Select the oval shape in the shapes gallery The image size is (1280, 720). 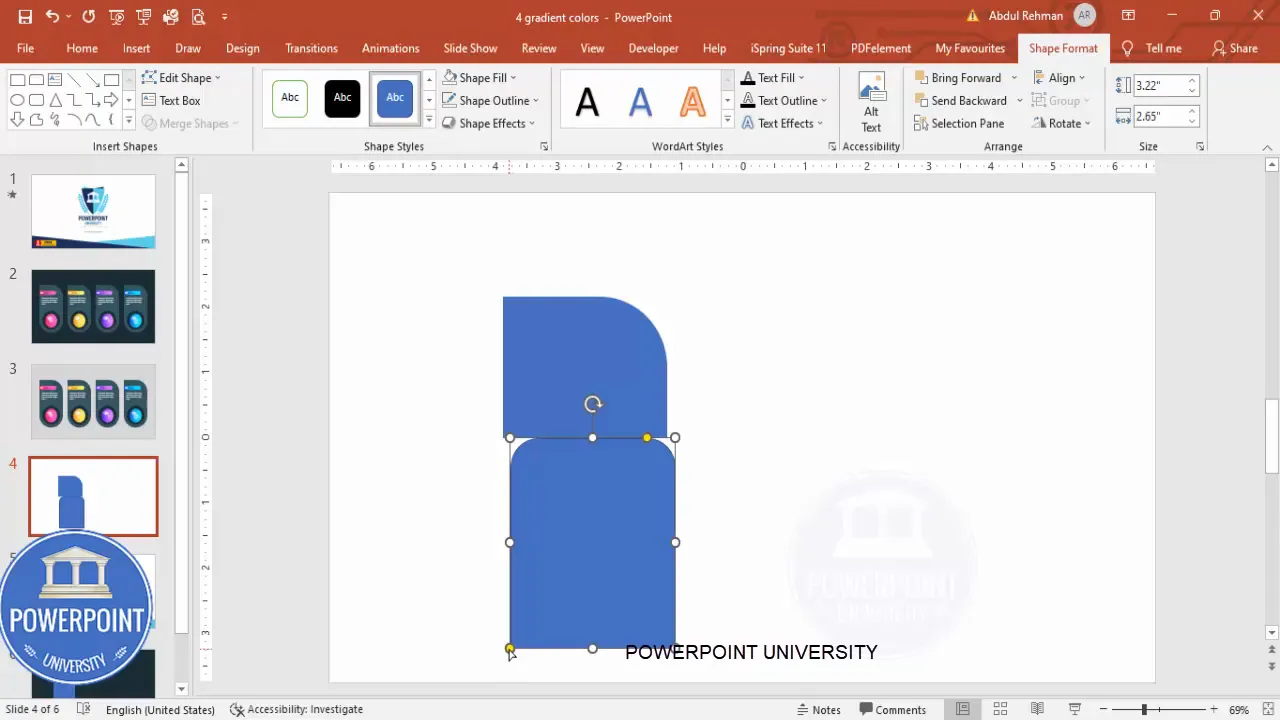(17, 100)
